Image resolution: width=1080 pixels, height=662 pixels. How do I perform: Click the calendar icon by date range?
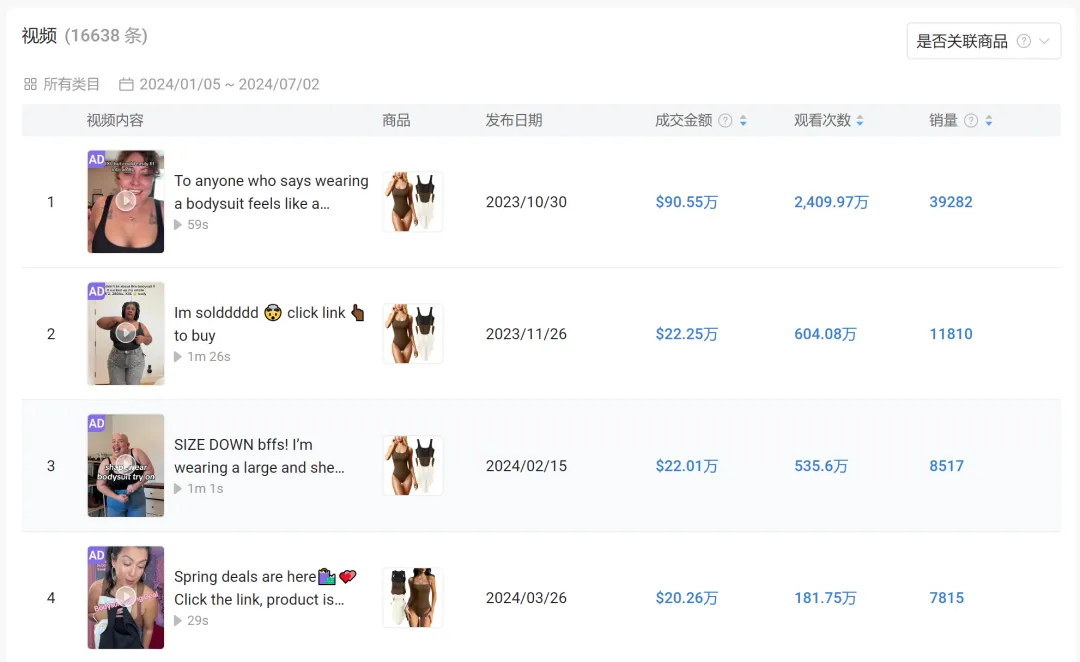[126, 85]
